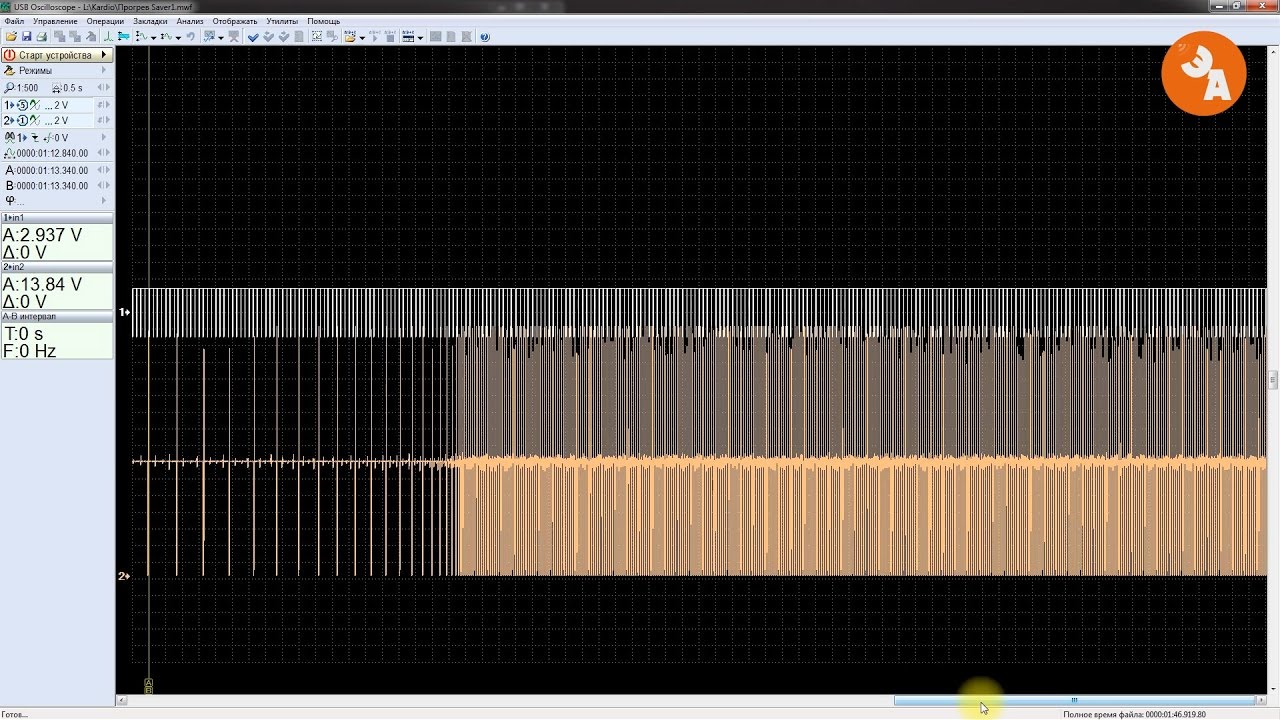
Task: Open the Утилиты menu
Action: coord(282,21)
